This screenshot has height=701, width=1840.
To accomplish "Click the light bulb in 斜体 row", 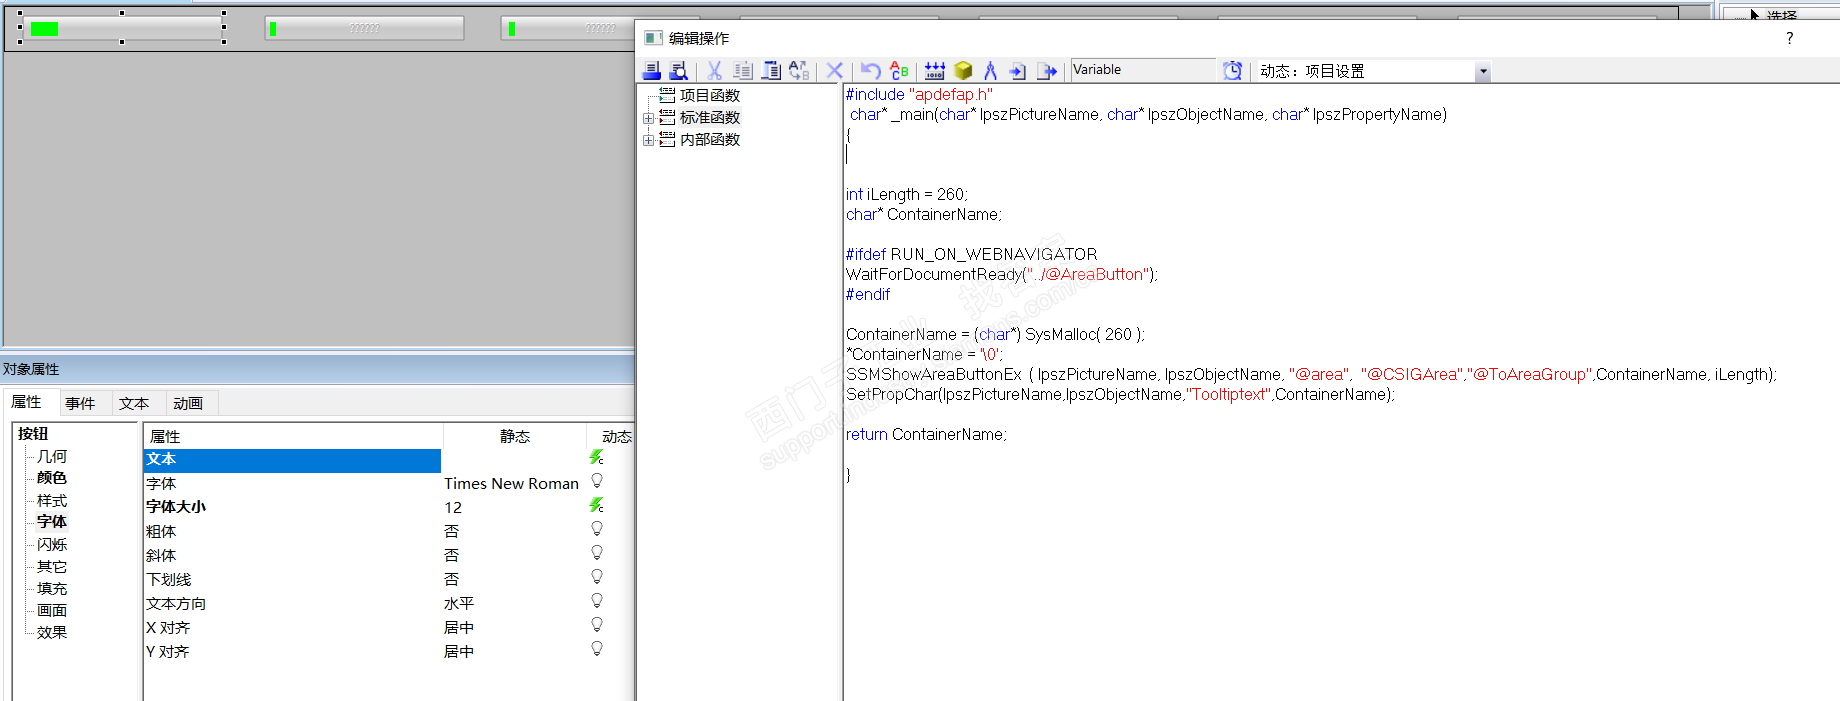I will 597,553.
